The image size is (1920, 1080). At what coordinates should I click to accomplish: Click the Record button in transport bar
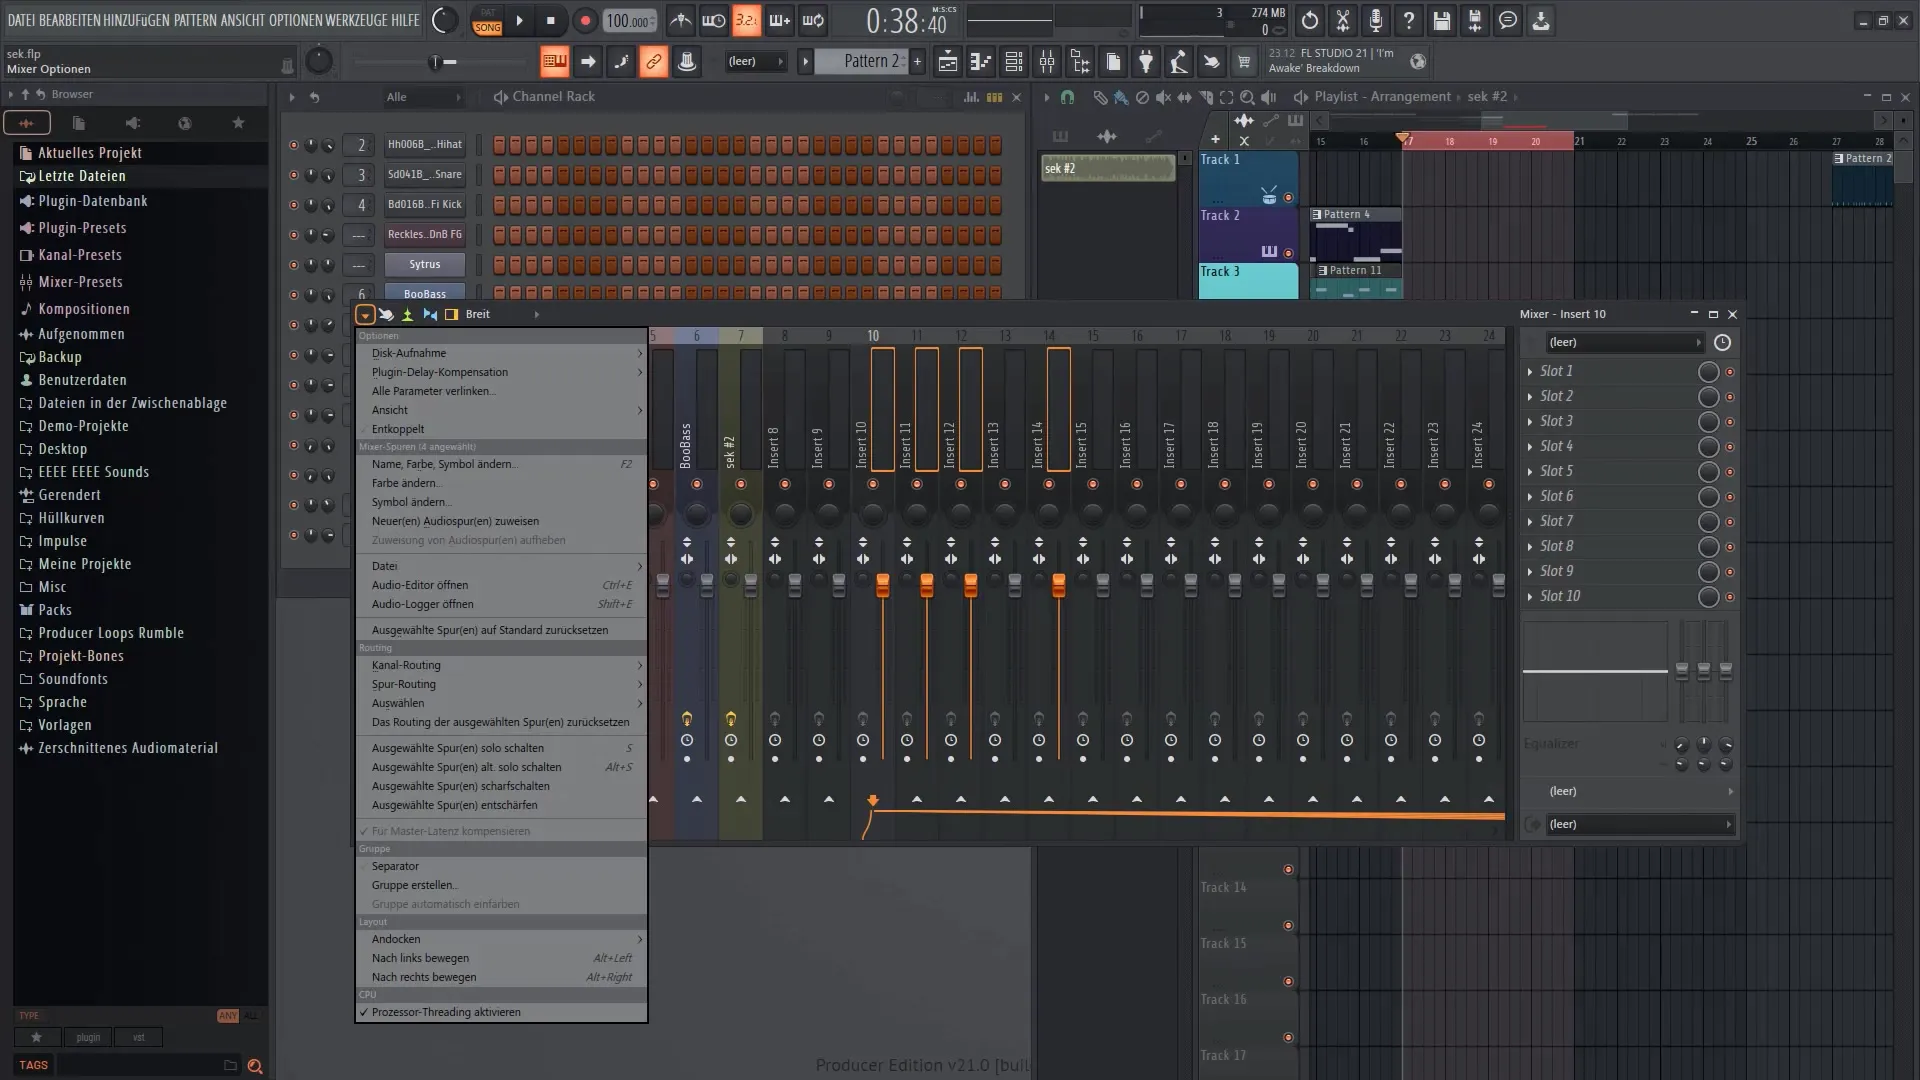584,20
